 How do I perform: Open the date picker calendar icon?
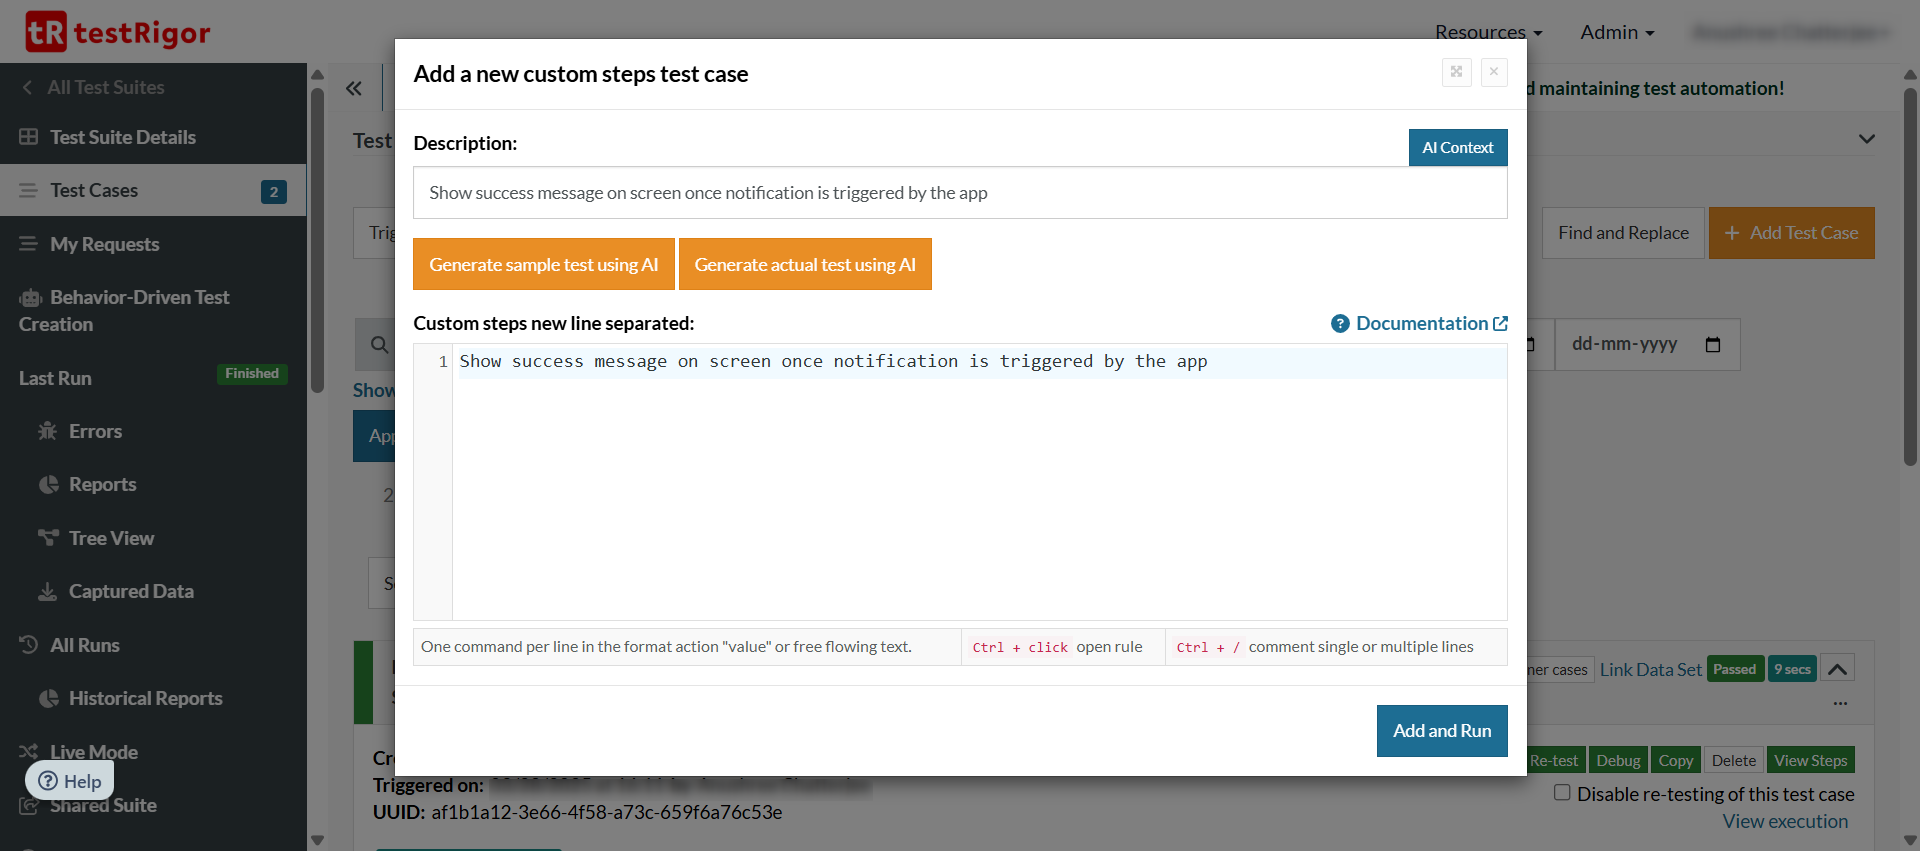1712,345
